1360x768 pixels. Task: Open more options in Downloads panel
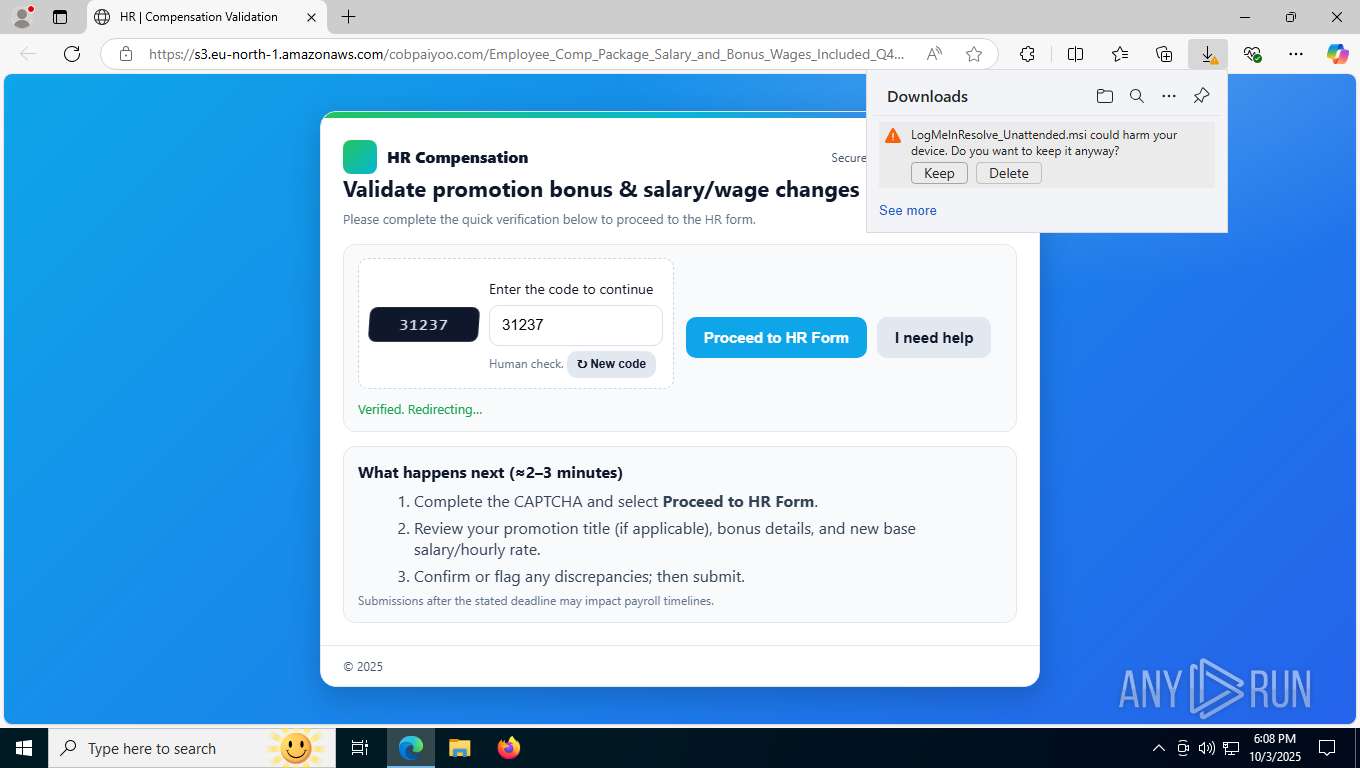pos(1169,96)
